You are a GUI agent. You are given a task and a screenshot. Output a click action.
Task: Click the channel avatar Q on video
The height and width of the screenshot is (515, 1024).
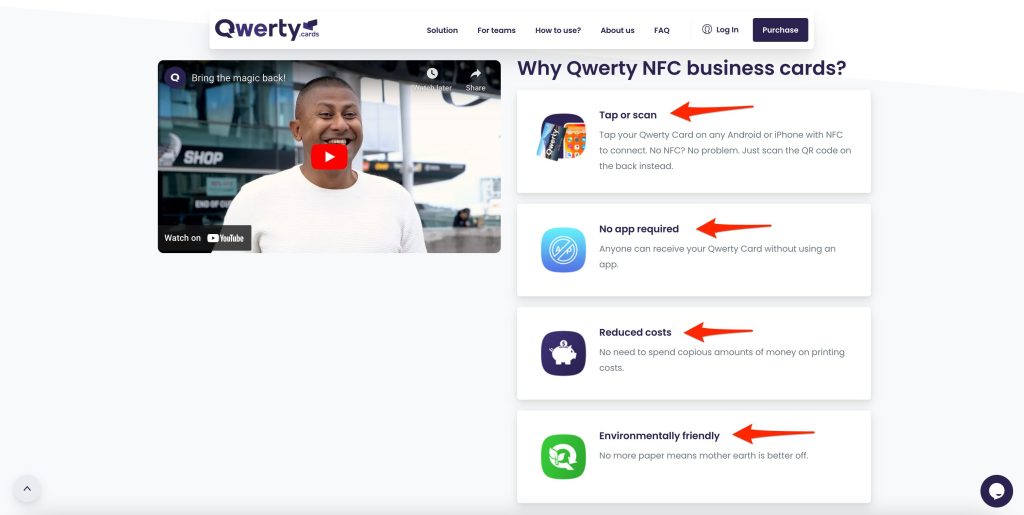(174, 78)
